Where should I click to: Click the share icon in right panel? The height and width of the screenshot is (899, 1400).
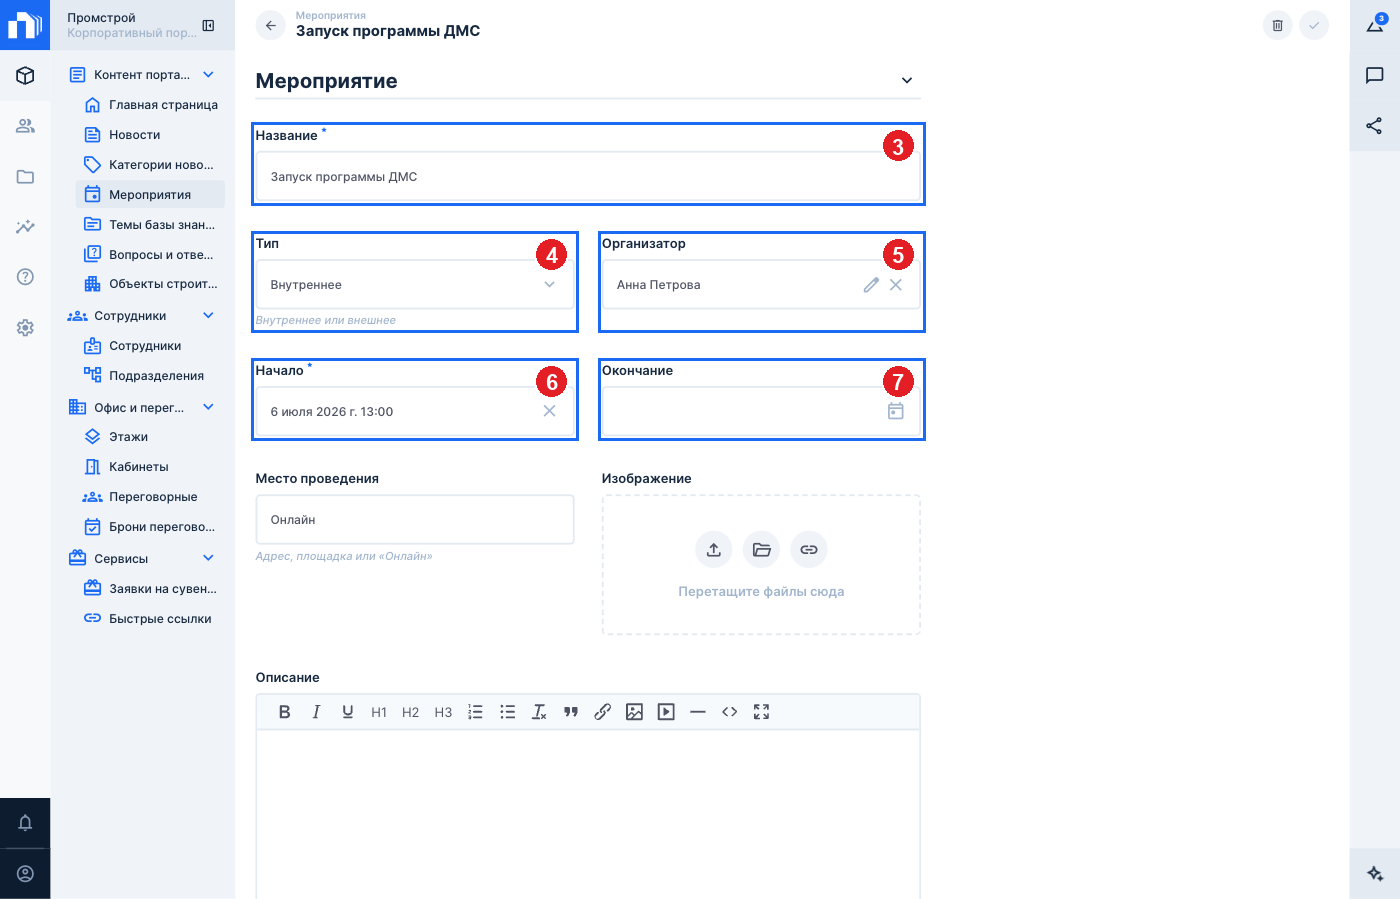[x=1375, y=125]
